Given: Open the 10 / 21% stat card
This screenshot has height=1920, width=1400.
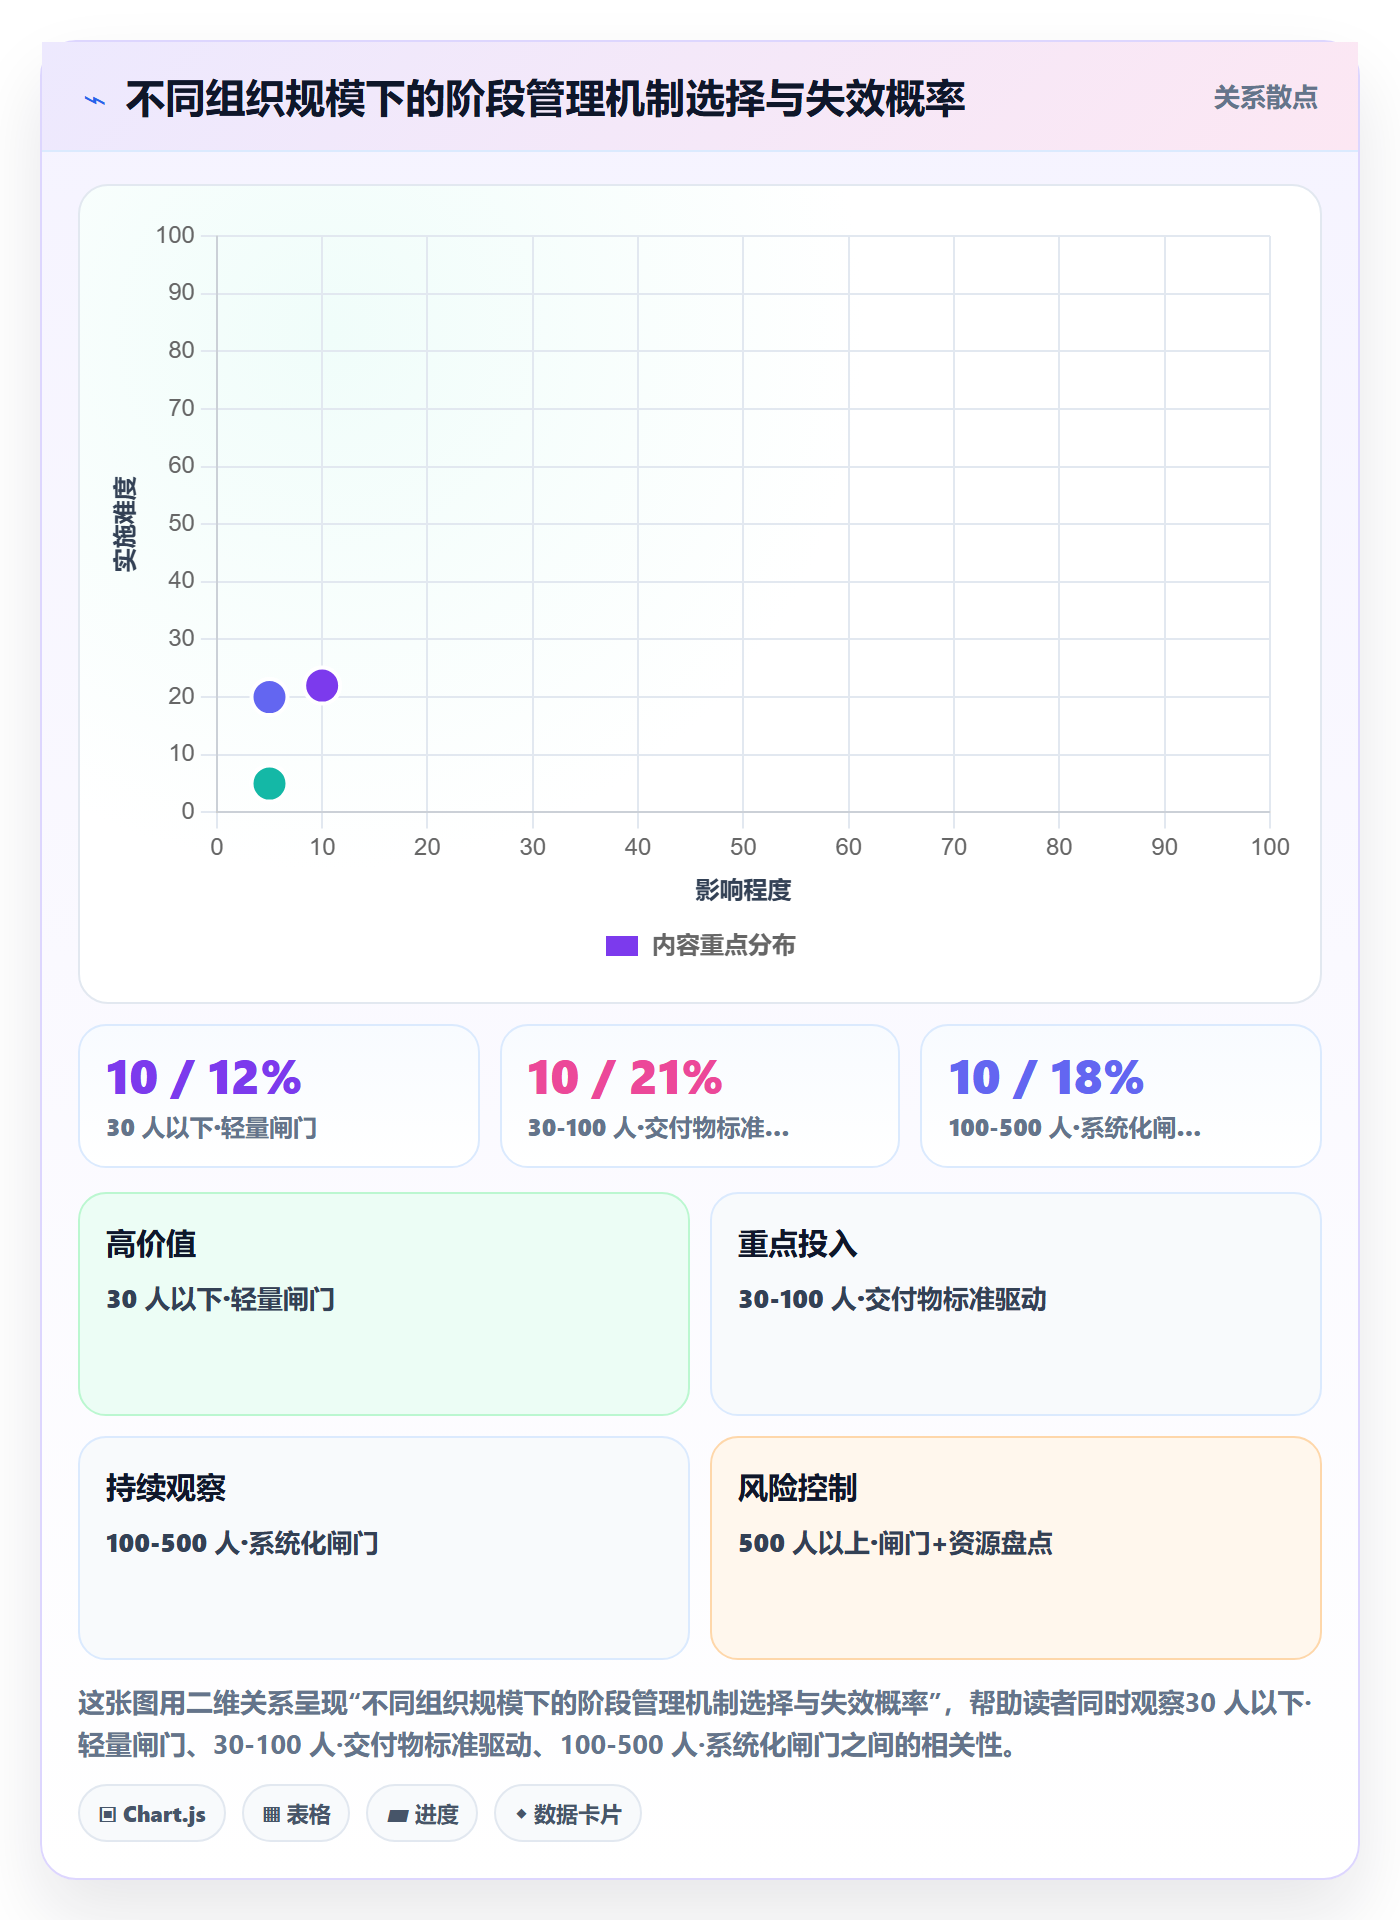Looking at the screenshot, I should tap(700, 1096).
